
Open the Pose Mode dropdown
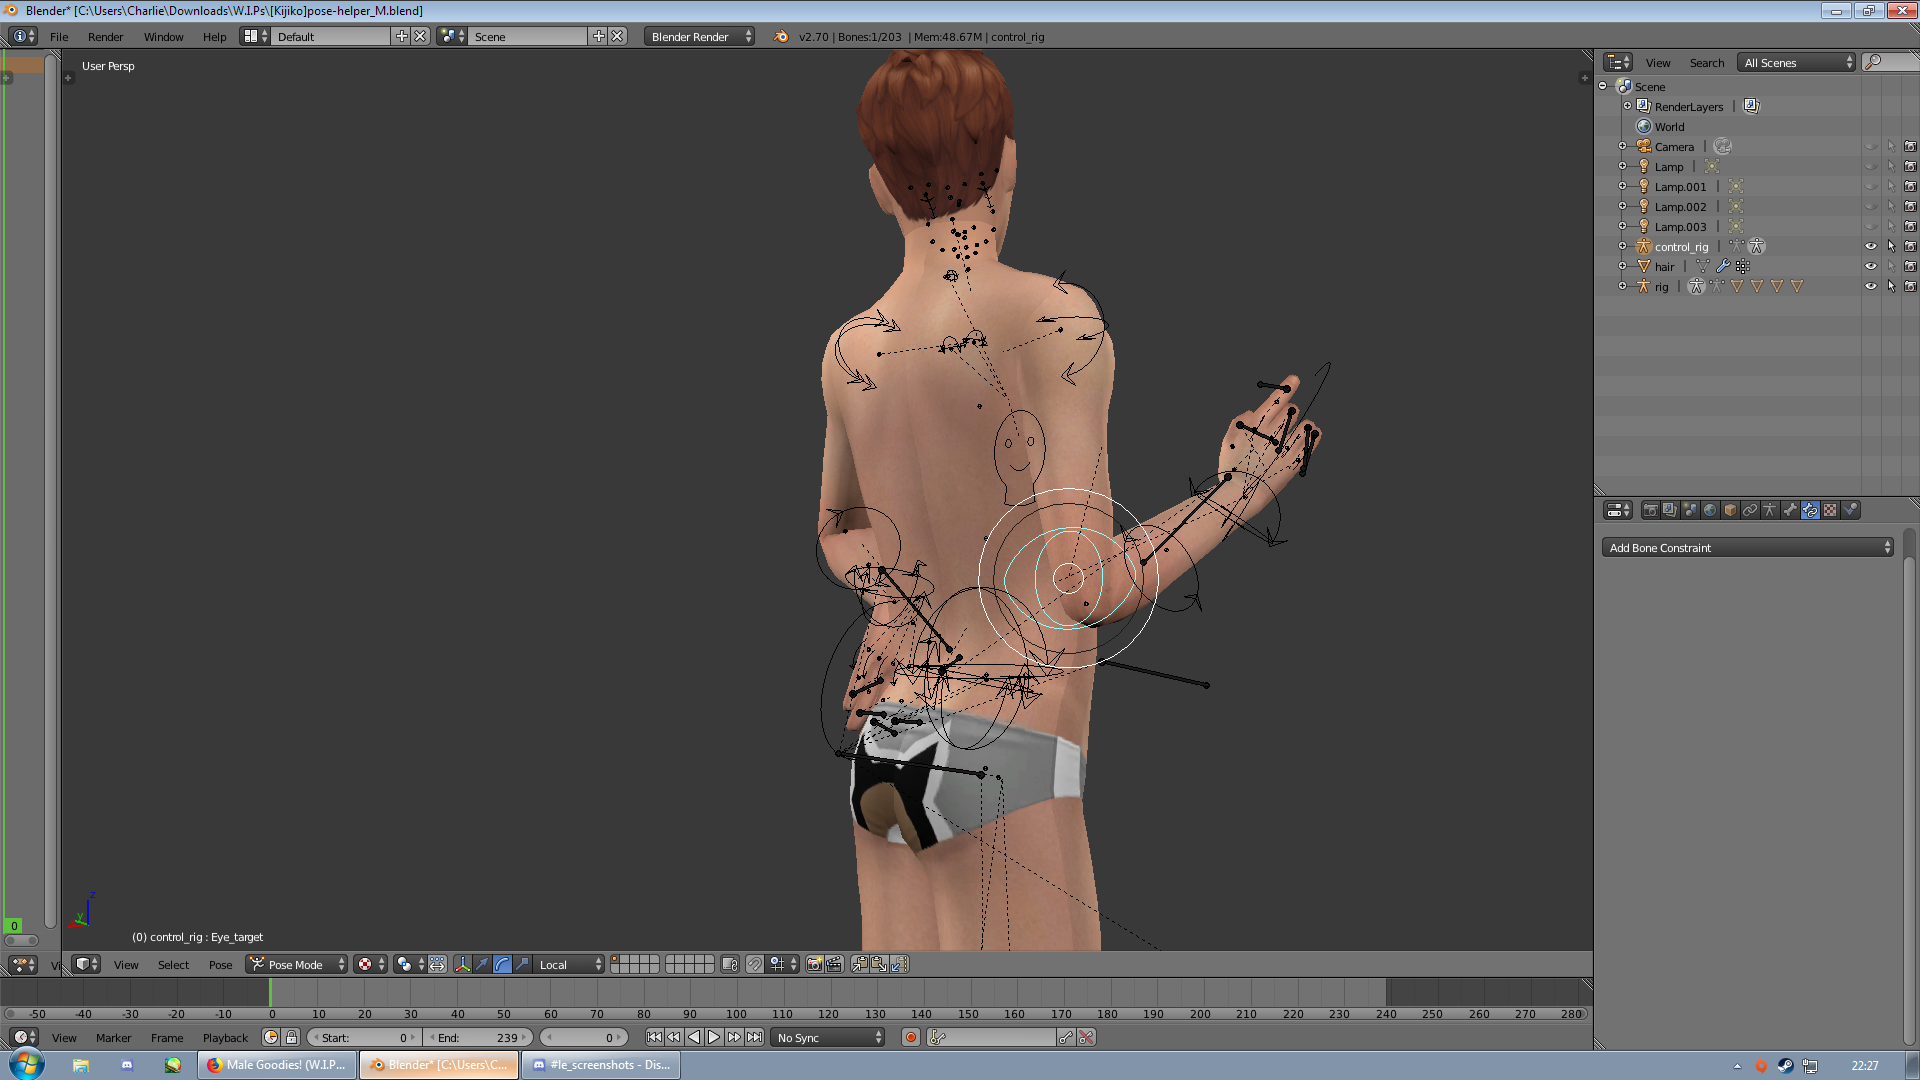click(x=297, y=964)
